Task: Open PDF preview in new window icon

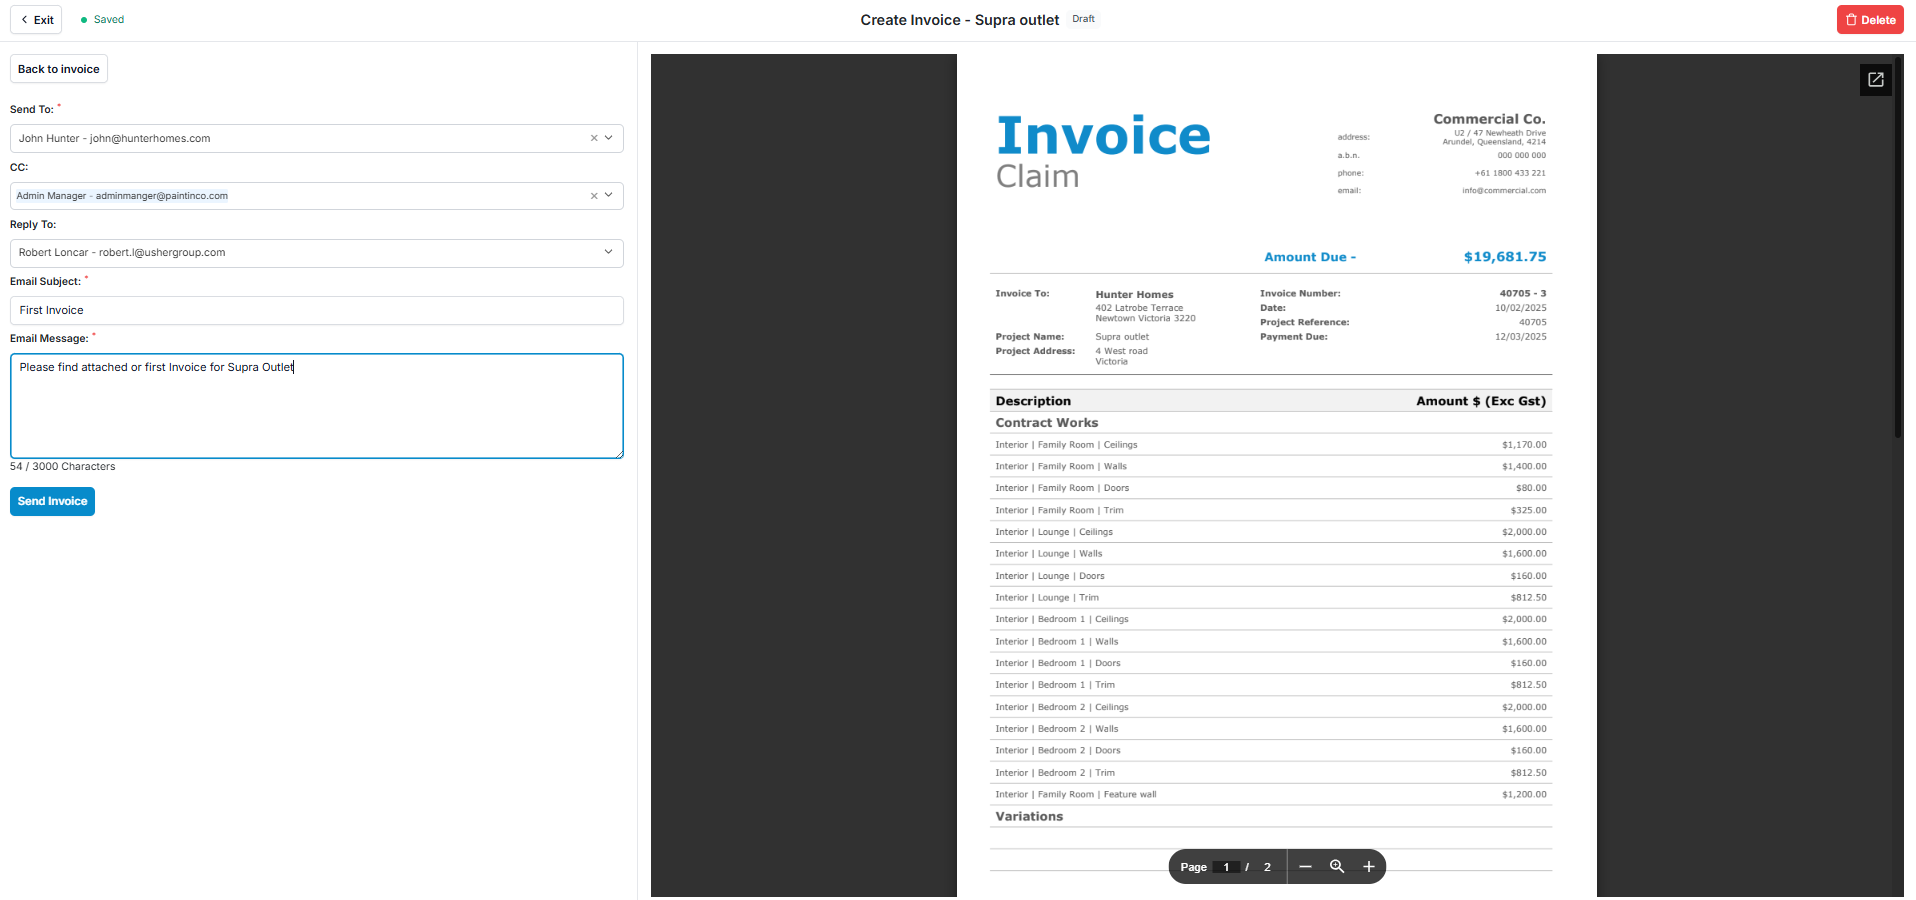Action: click(x=1875, y=80)
